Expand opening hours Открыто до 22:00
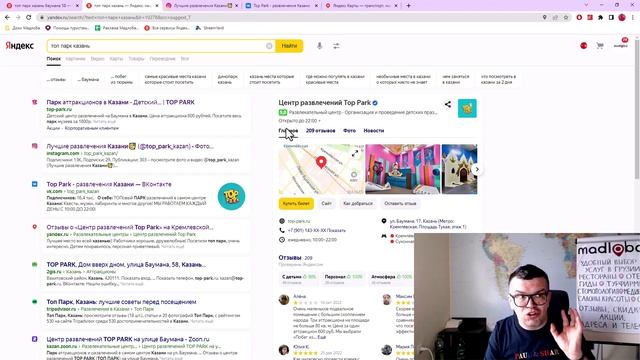Viewport: 640px width, 360px height. point(300,121)
